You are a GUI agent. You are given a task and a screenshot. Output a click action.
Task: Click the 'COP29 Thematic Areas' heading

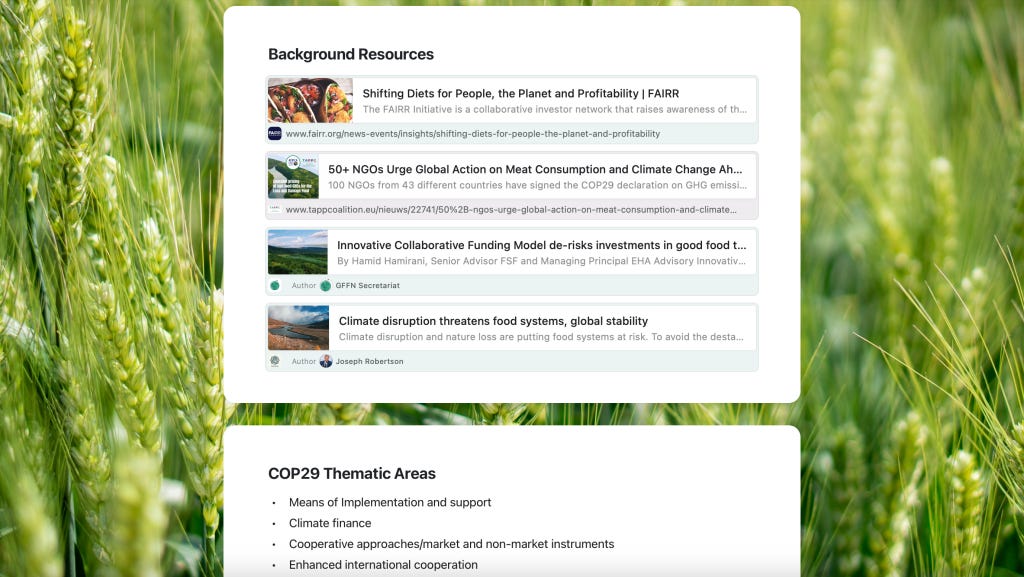[352, 473]
